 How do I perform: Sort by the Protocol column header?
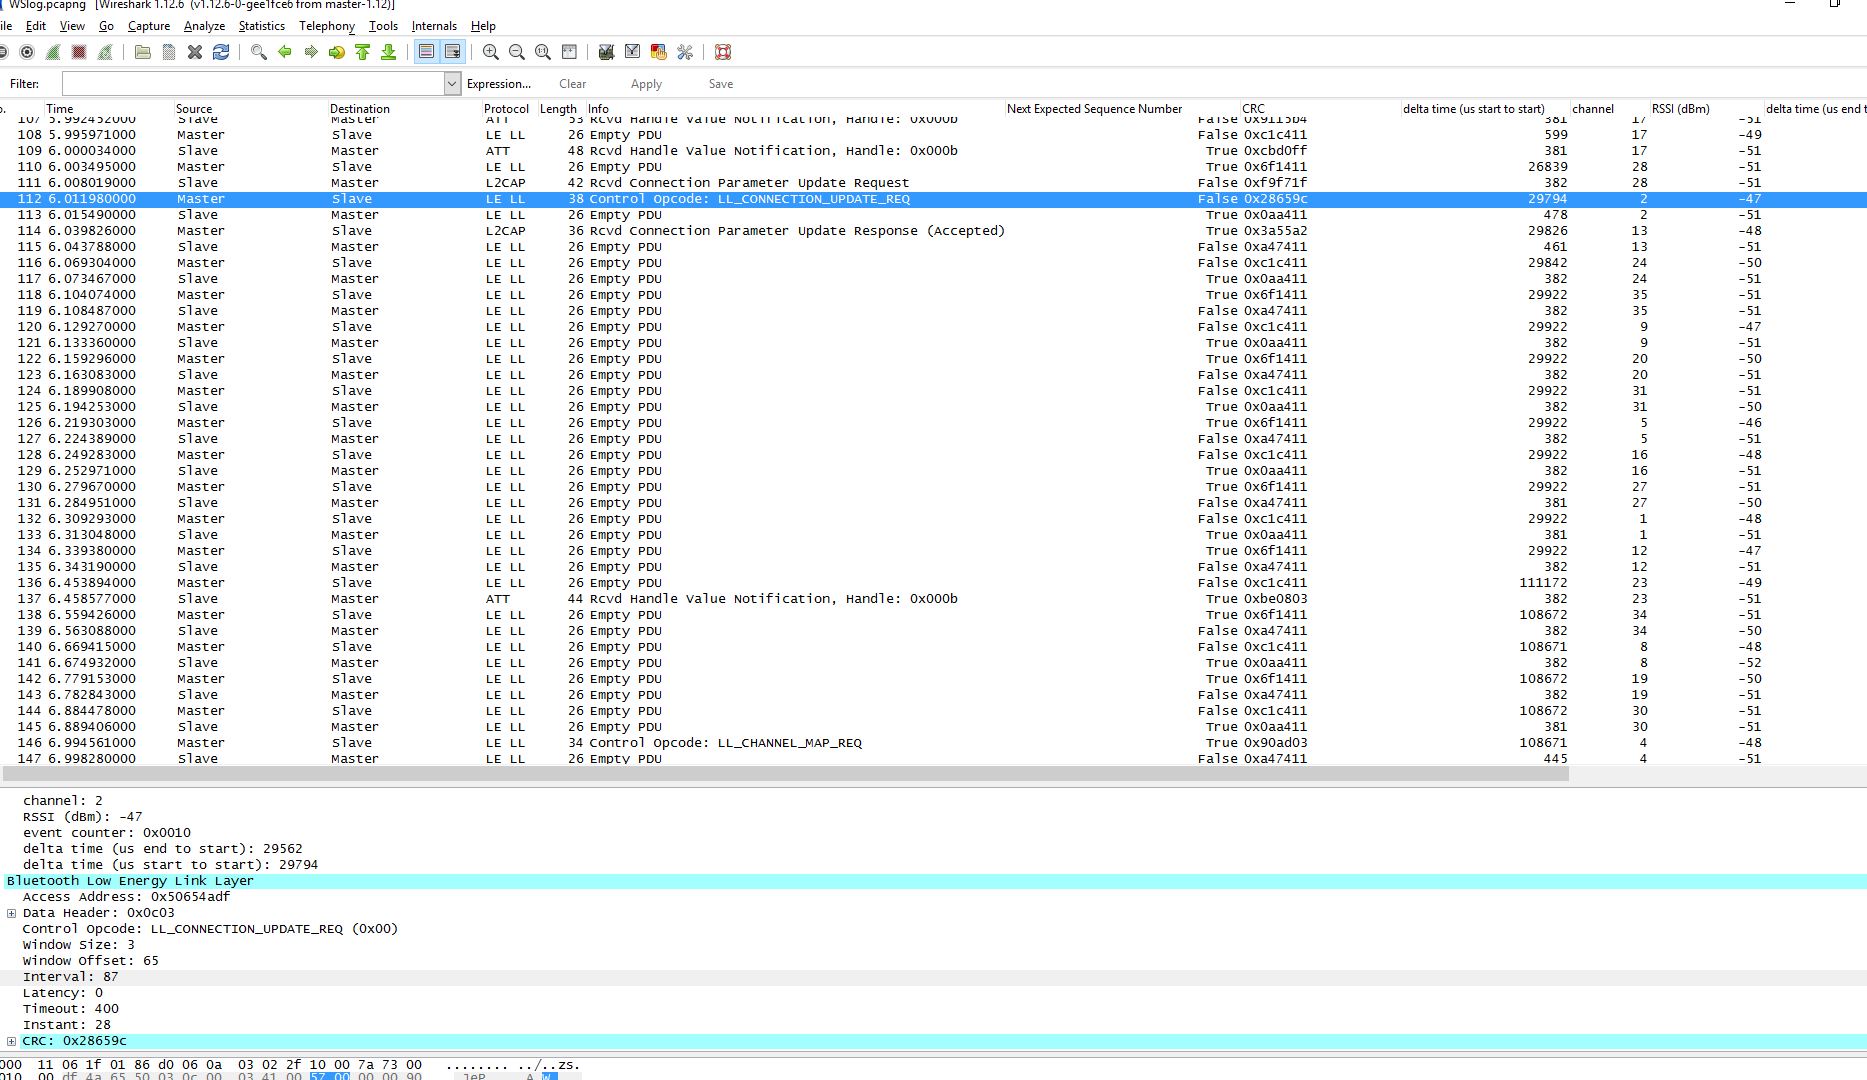click(509, 109)
